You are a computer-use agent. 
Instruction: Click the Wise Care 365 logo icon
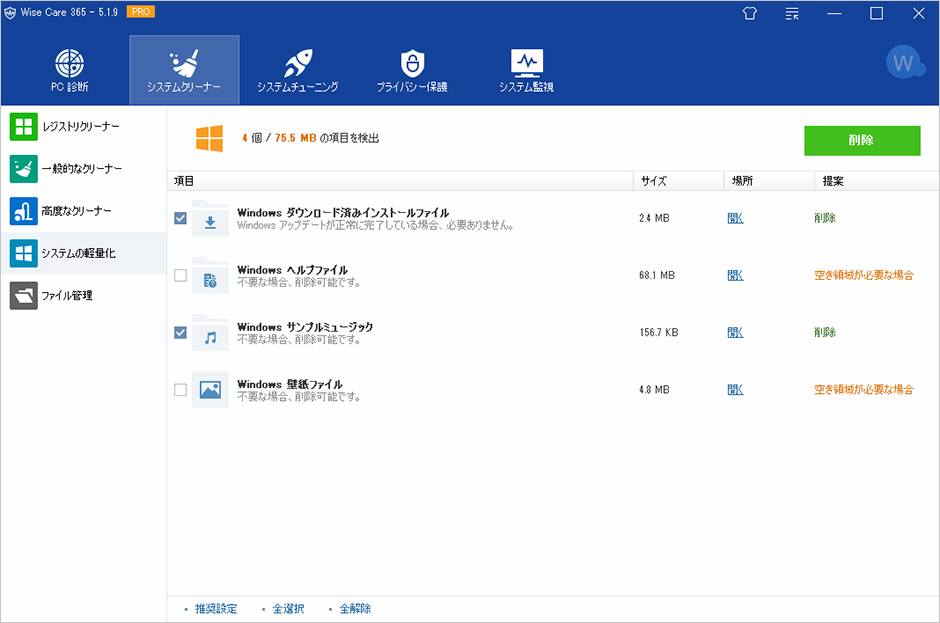pos(10,13)
